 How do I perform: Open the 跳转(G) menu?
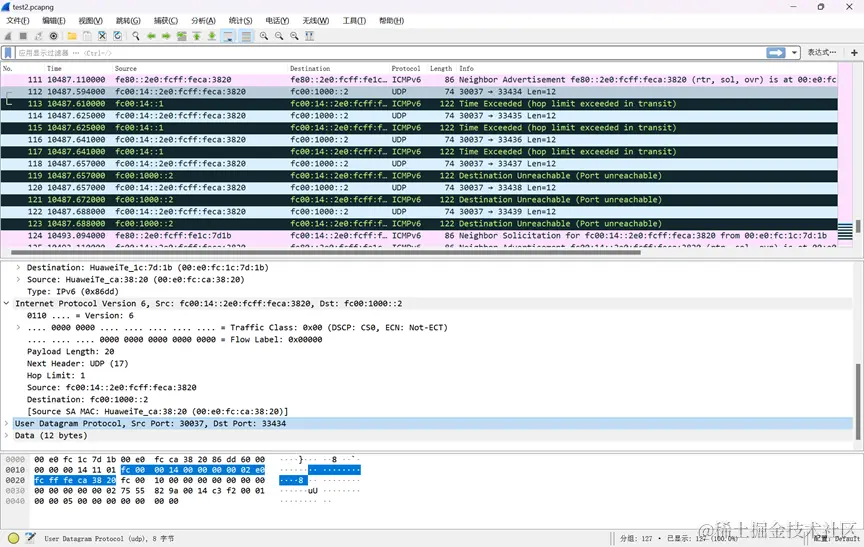(128, 20)
